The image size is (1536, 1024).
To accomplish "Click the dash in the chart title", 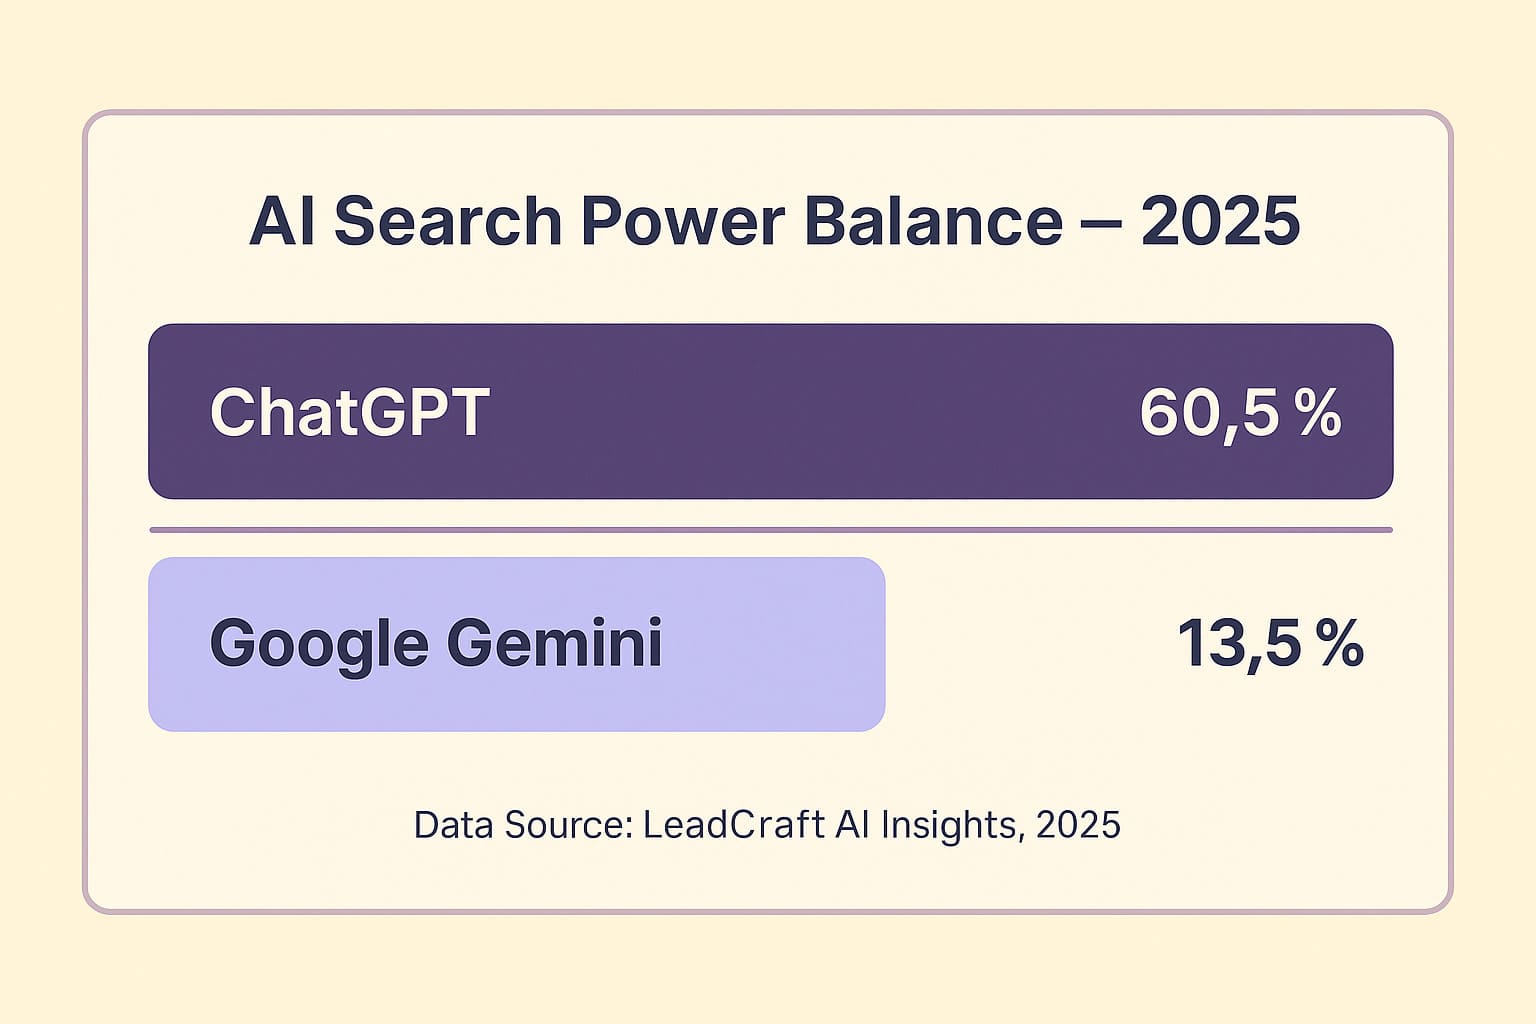I will 1101,223.
